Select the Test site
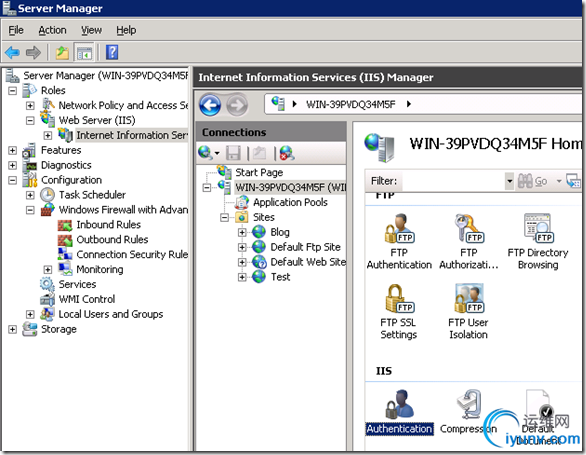The image size is (586, 455). pyautogui.click(x=280, y=277)
